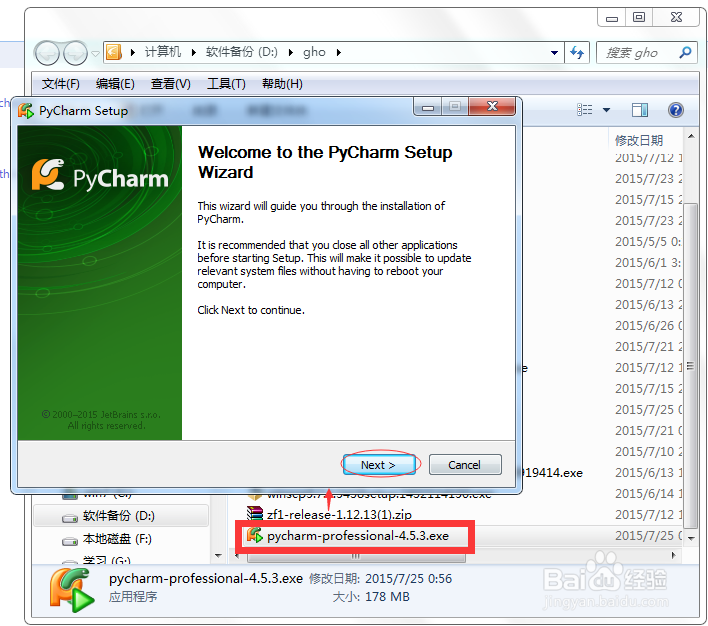This screenshot has width=708, height=626.
Task: Open recent pages dropdown beside navigation arrows
Action: [95, 53]
